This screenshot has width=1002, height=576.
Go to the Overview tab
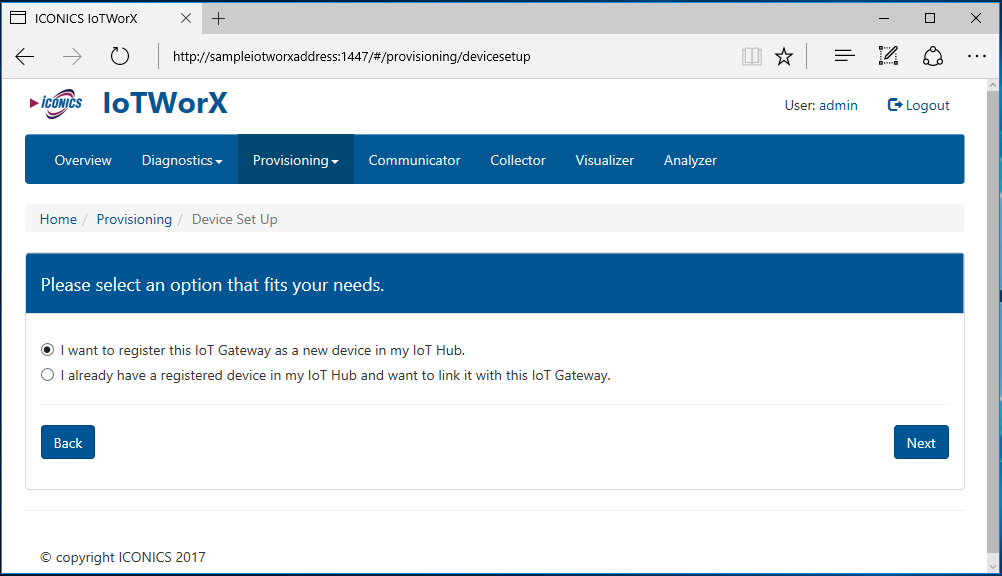(83, 160)
